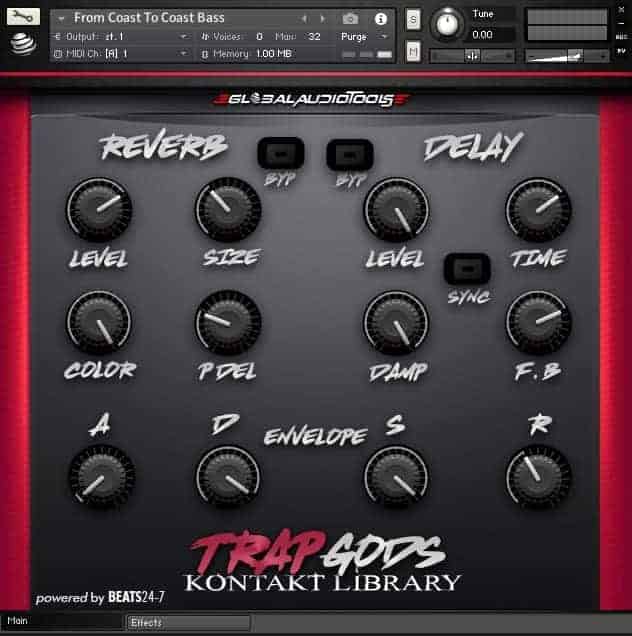
Task: Click the Delay TIME knob
Action: pyautogui.click(x=538, y=209)
